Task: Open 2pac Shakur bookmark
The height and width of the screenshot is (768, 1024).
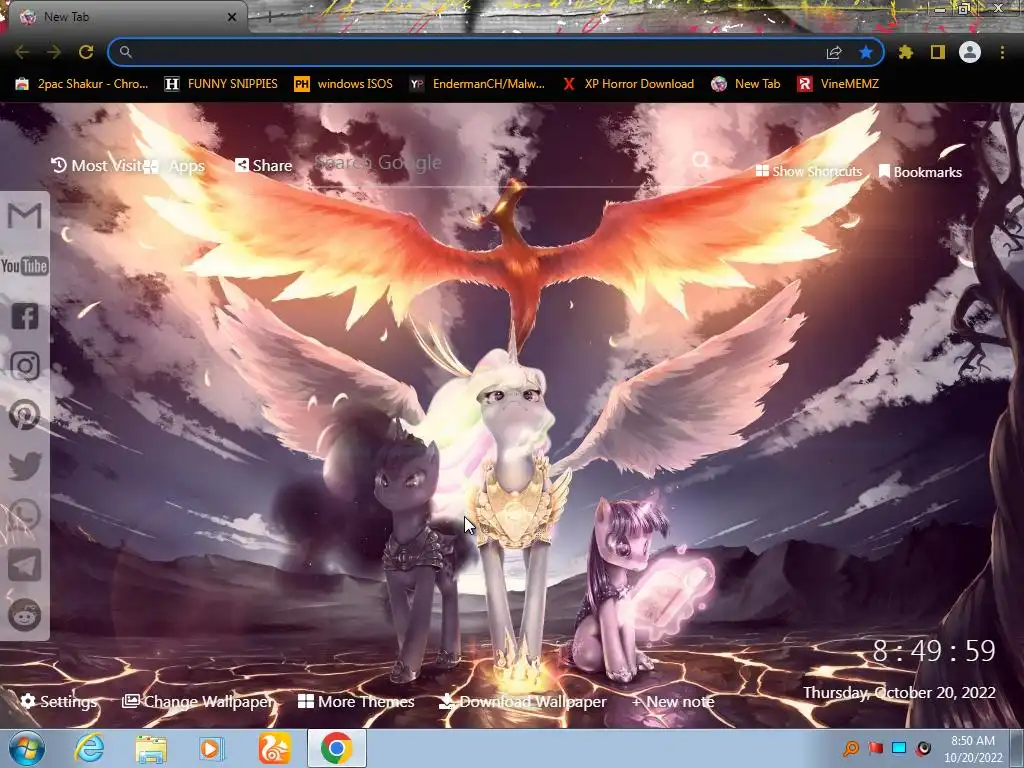Action: tap(82, 84)
